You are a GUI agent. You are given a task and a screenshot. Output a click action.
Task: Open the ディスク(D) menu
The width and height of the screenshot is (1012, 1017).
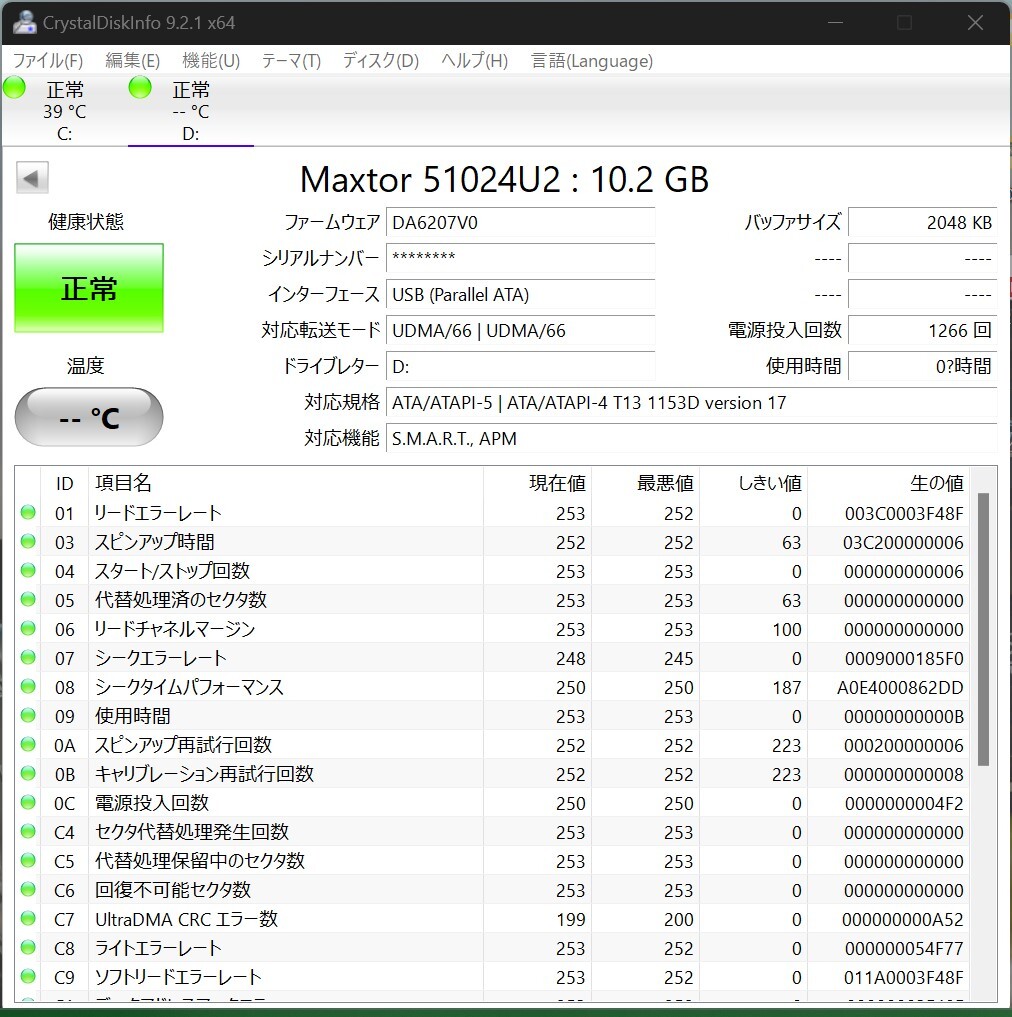click(x=380, y=61)
